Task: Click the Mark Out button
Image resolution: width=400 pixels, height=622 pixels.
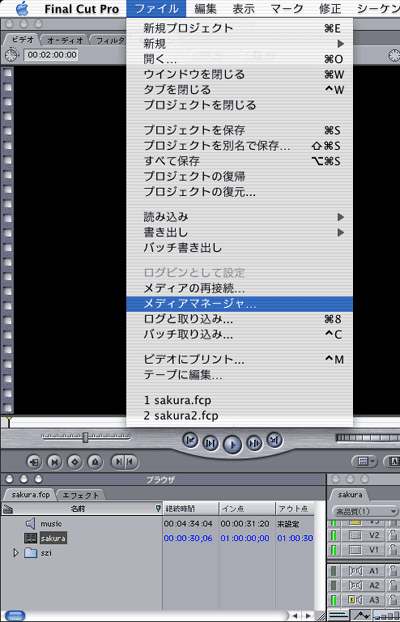Action: (131, 461)
